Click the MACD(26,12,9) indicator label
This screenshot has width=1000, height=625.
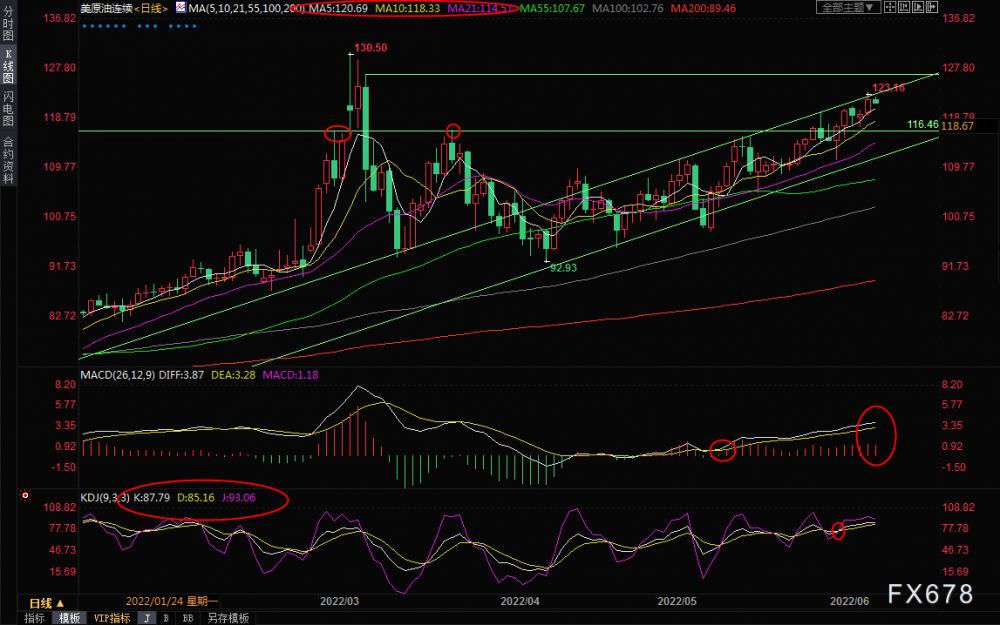pyautogui.click(x=117, y=375)
